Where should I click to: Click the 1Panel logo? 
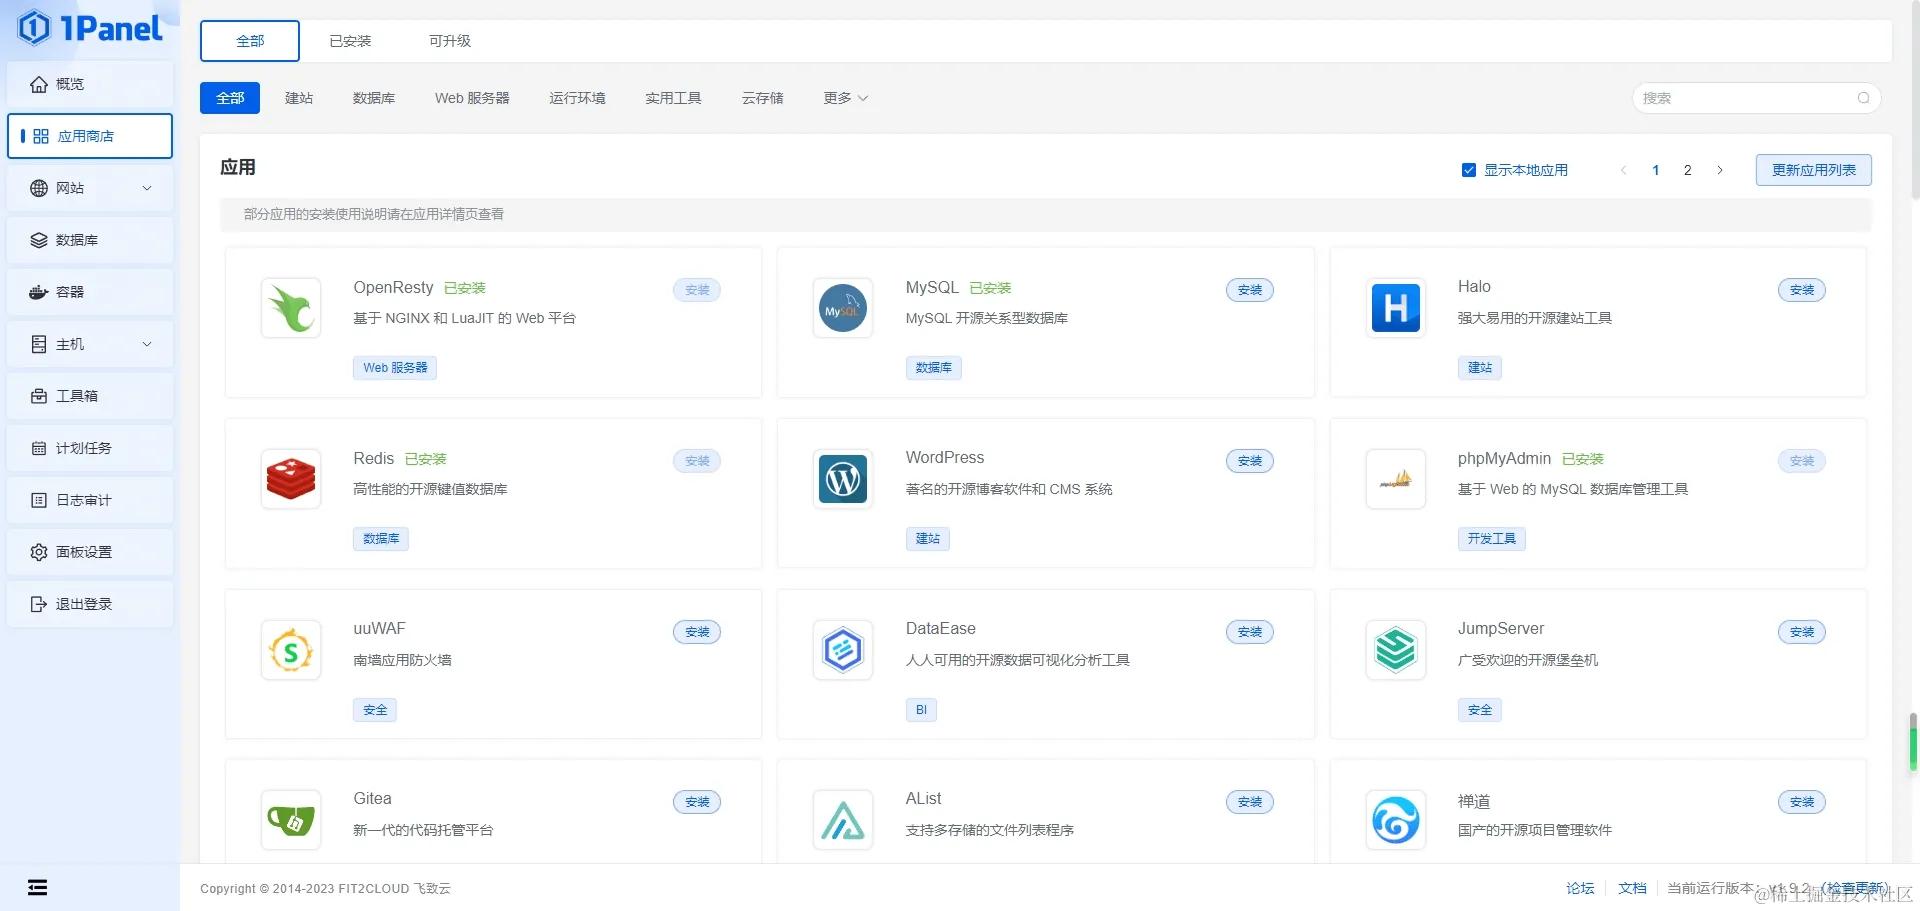[90, 28]
